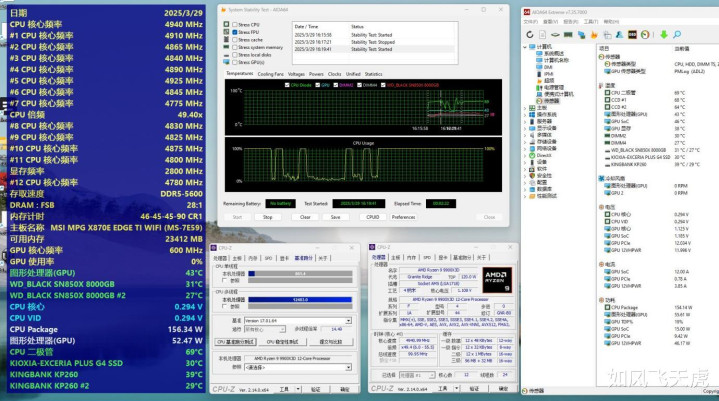This screenshot has height=401, width=719.
Task: Open the 工具(T) menu in AIDA64
Action: click(591, 22)
